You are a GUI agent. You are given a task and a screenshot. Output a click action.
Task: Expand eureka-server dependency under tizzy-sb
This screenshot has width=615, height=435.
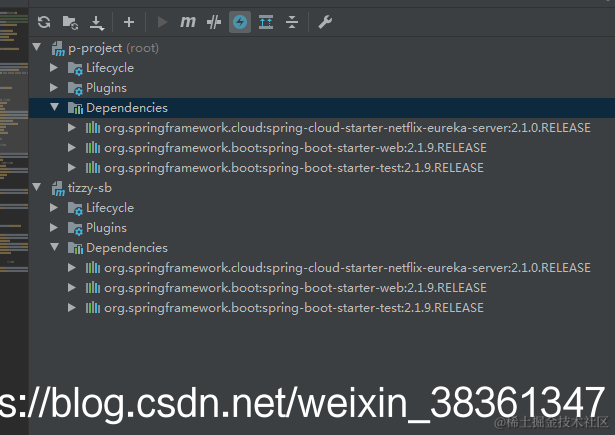[71, 268]
